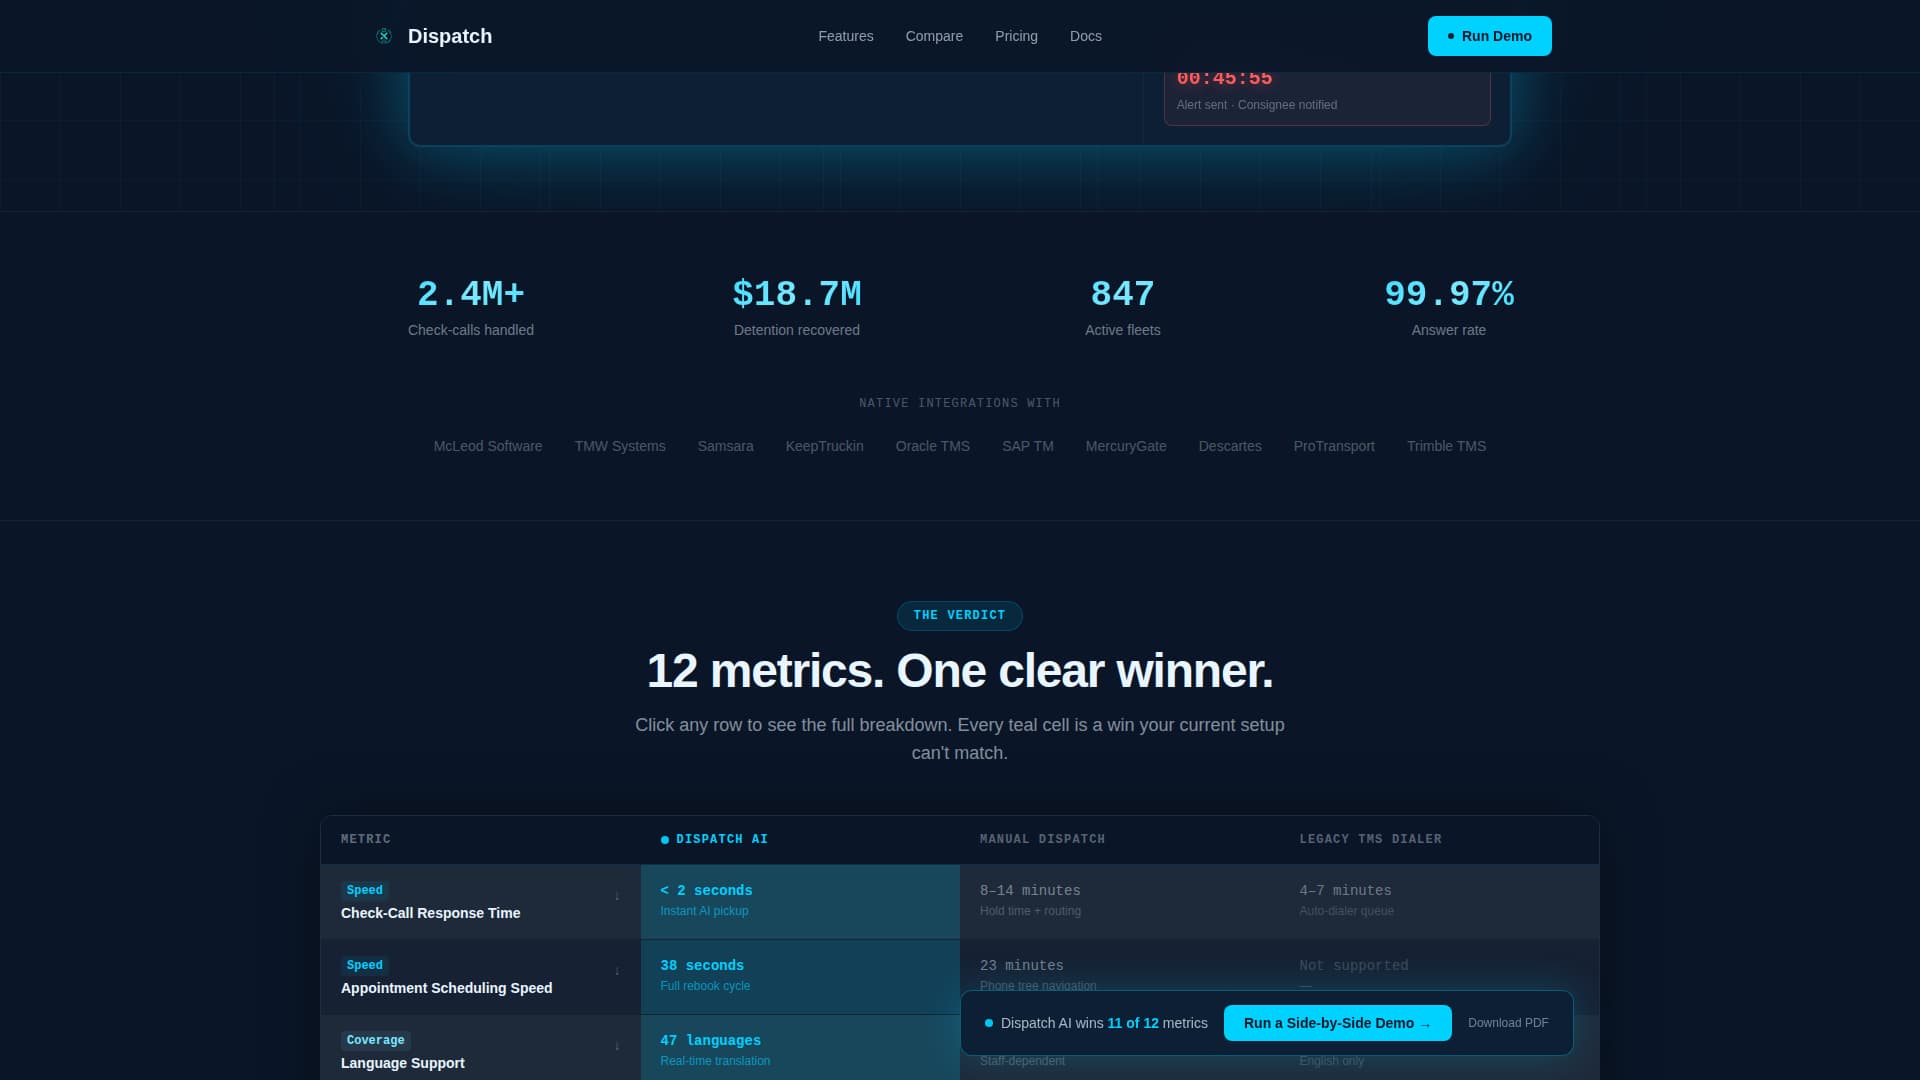The height and width of the screenshot is (1080, 1920).
Task: Open the Dispatch brand name link
Action: point(450,36)
